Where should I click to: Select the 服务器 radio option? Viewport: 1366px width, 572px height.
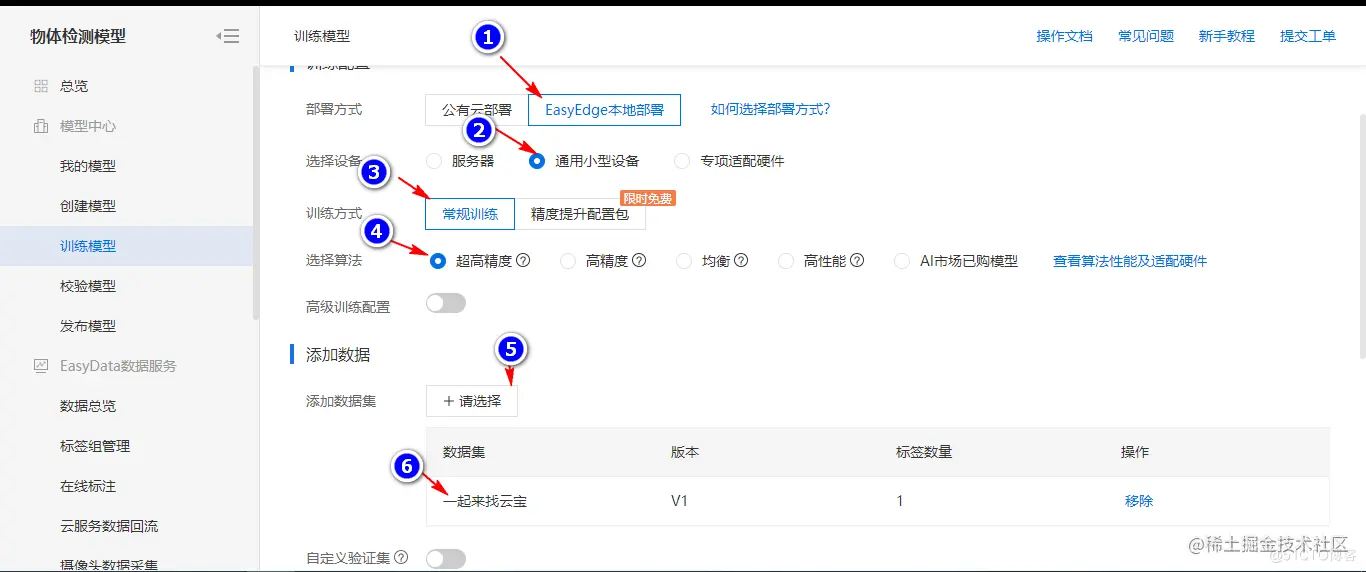click(x=434, y=161)
